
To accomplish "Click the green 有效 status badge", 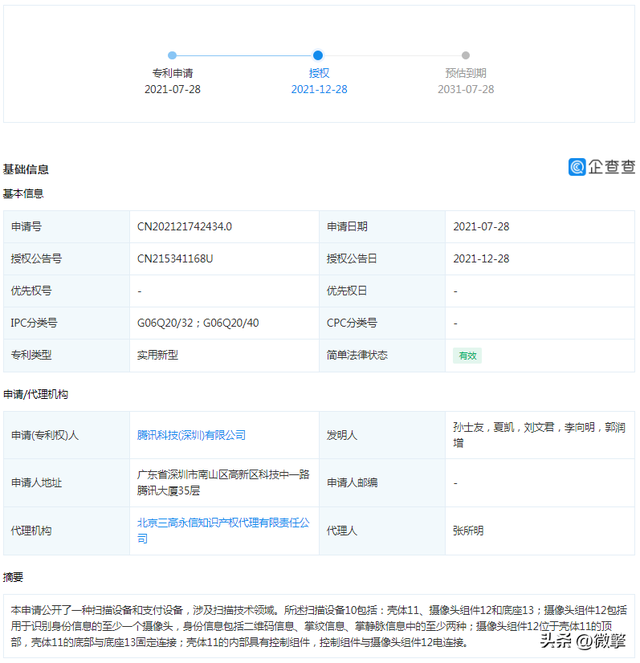I will pyautogui.click(x=467, y=356).
